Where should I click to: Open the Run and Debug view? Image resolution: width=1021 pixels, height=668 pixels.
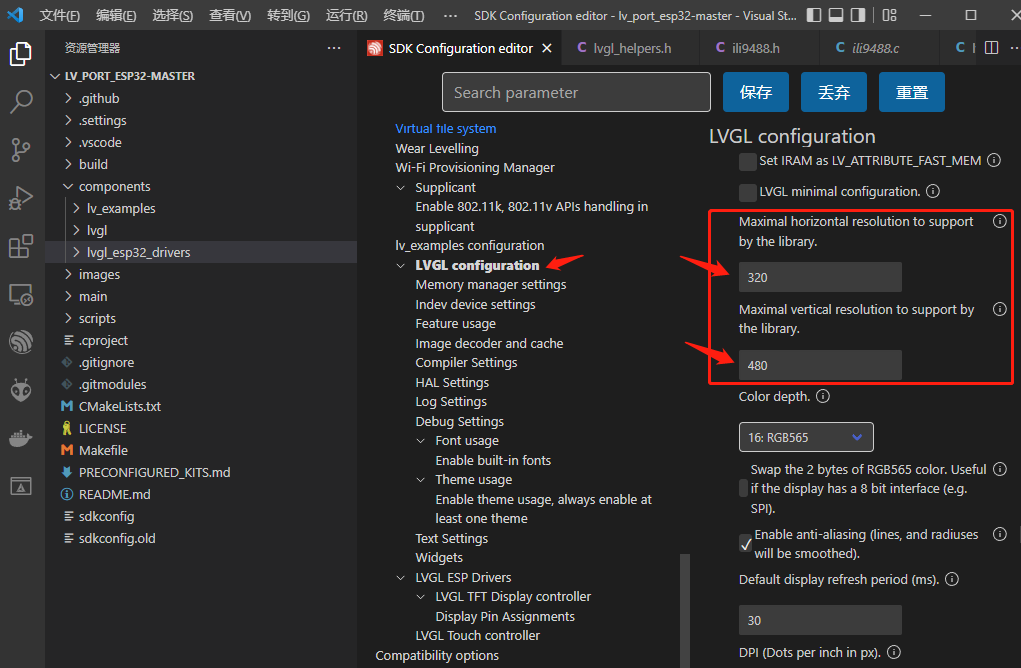21,198
